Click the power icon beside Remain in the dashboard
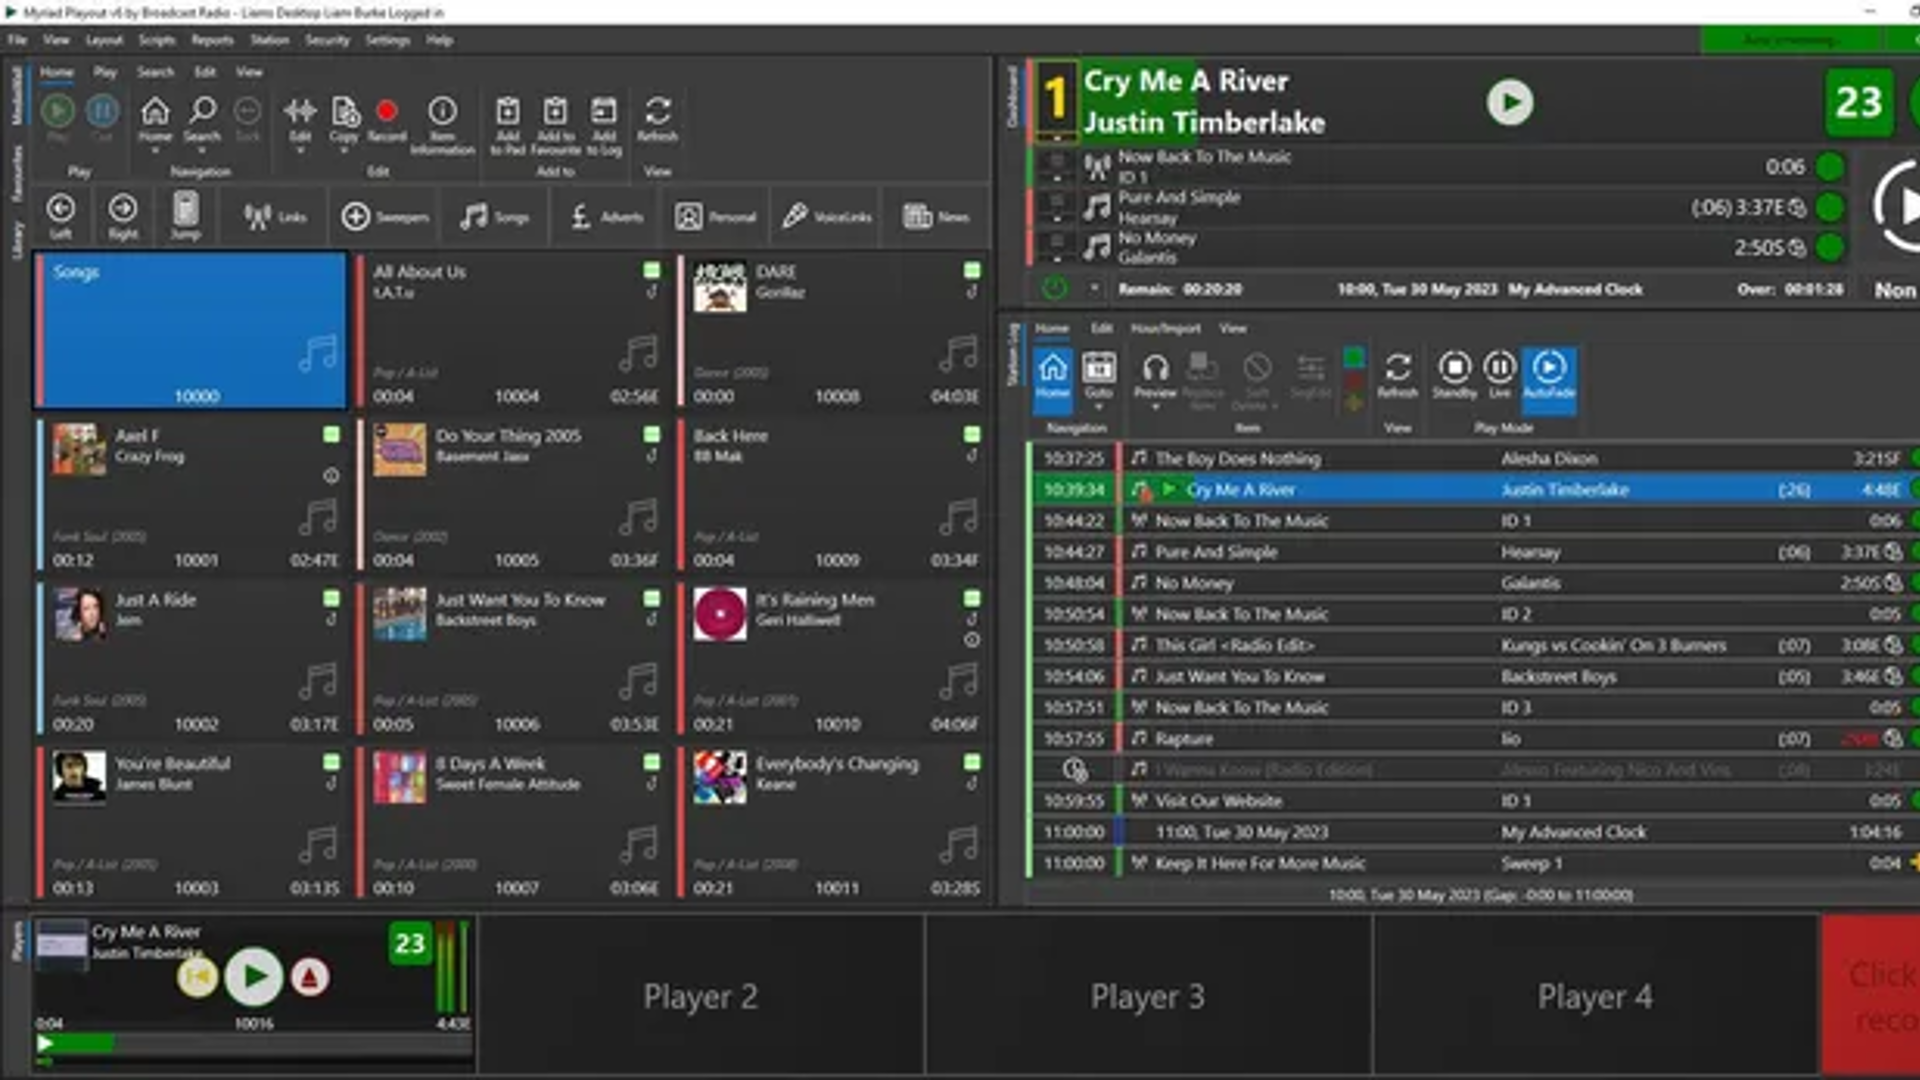The width and height of the screenshot is (1920, 1080). 1055,289
